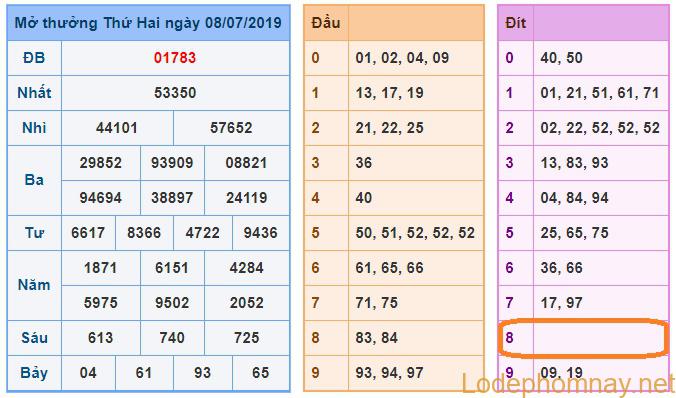This screenshot has width=676, height=398.
Task: Click the digit 8 label in Đít table
Action: (x=510, y=338)
